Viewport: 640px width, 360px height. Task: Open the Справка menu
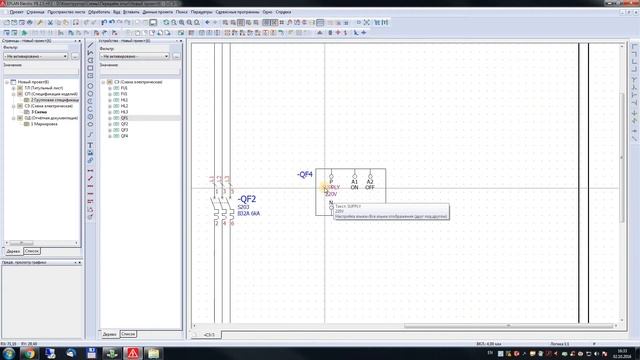tap(283, 12)
